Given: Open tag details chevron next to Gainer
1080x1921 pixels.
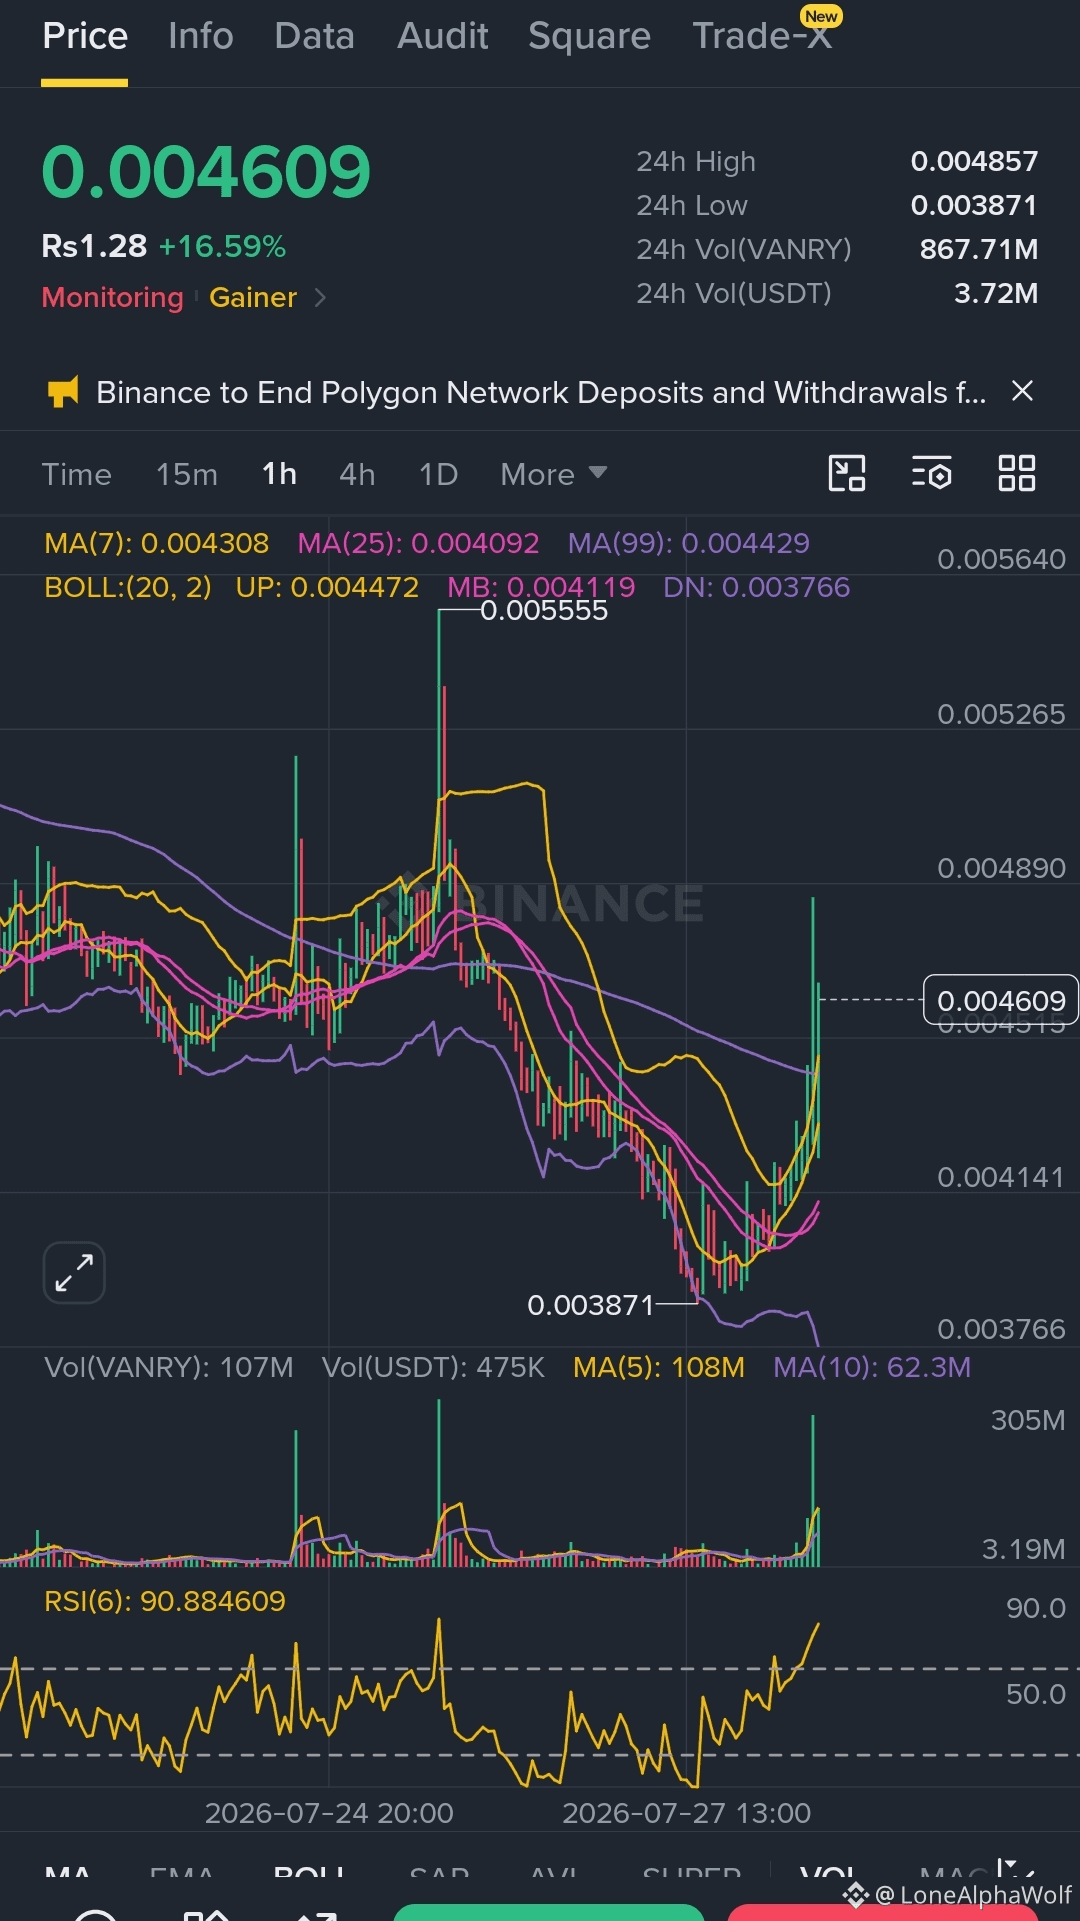Looking at the screenshot, I should pyautogui.click(x=320, y=297).
